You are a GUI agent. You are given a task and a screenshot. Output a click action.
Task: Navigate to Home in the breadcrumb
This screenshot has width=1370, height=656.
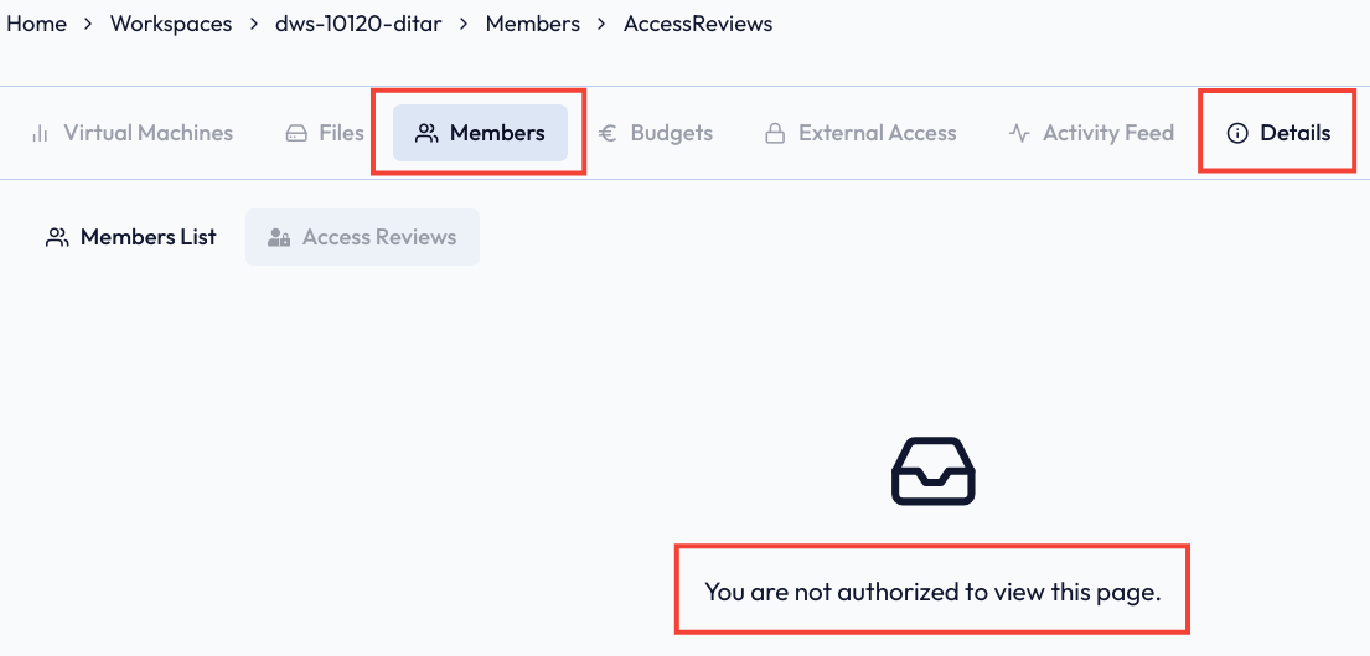pyautogui.click(x=36, y=24)
